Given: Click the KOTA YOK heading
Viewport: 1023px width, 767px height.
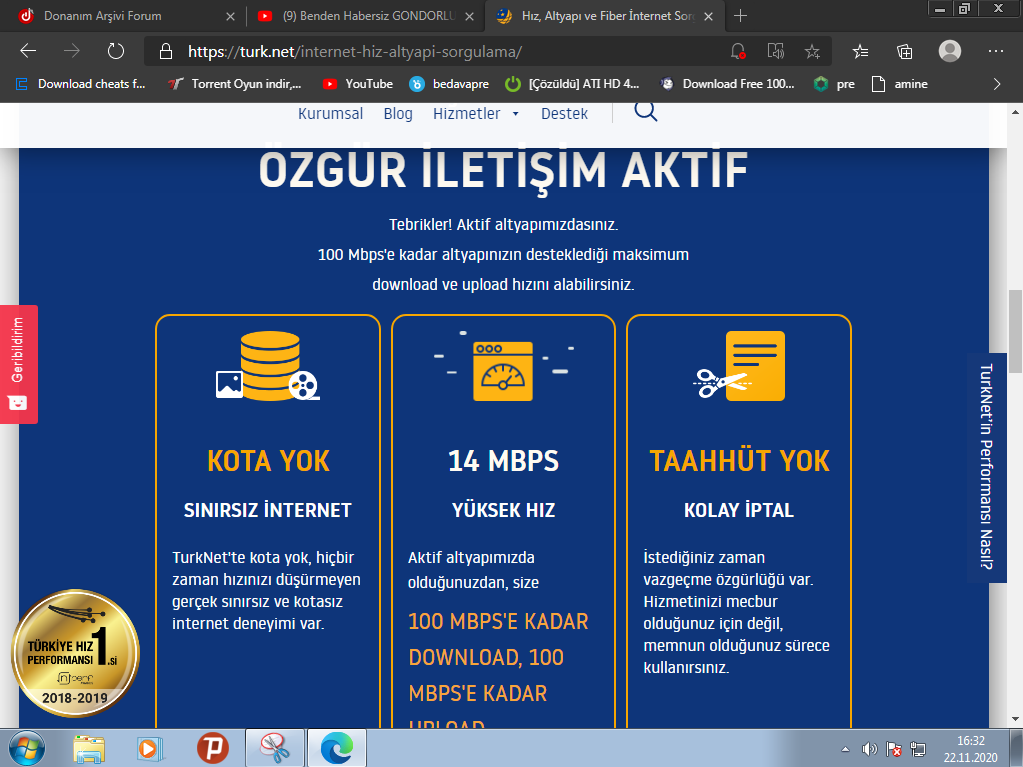Looking at the screenshot, I should click(x=268, y=461).
